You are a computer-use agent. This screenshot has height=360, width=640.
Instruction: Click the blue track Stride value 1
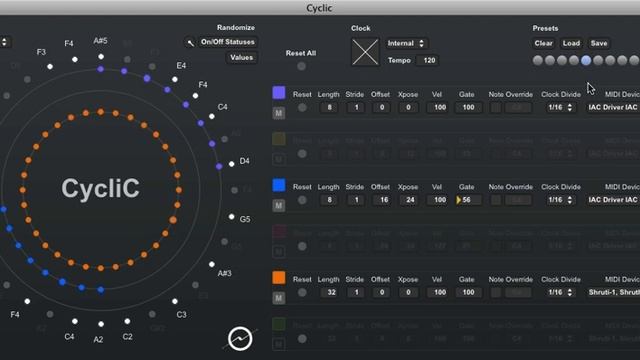(x=356, y=200)
